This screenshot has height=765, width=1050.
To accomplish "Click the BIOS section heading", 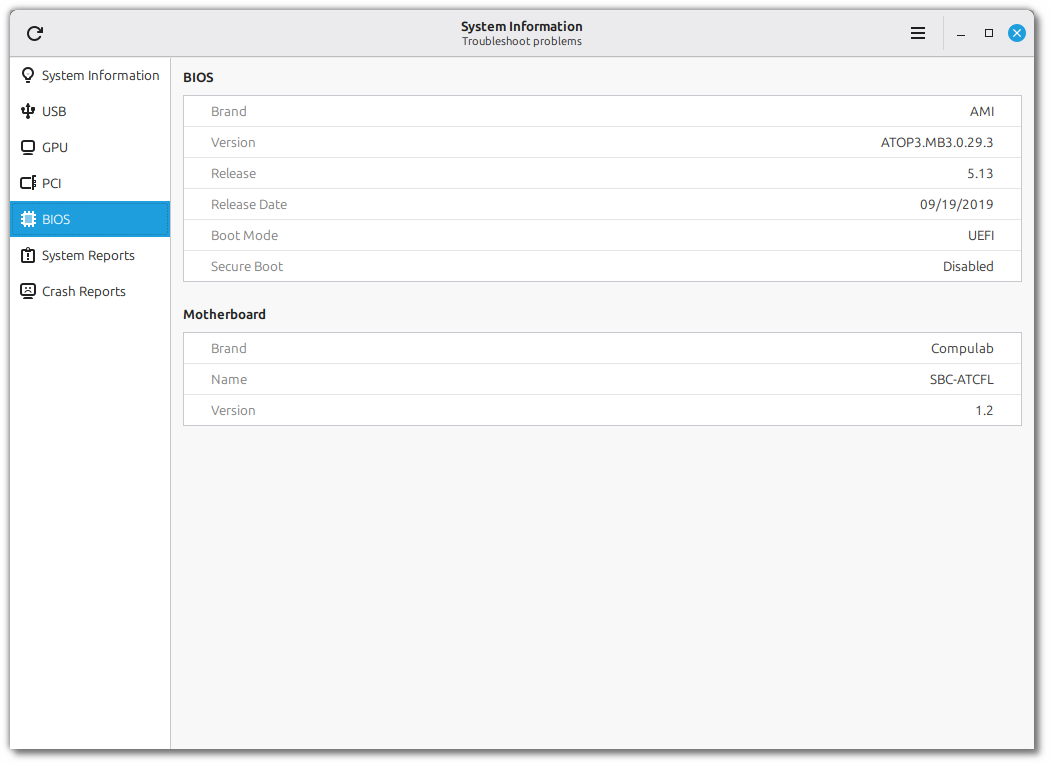I will [x=198, y=77].
